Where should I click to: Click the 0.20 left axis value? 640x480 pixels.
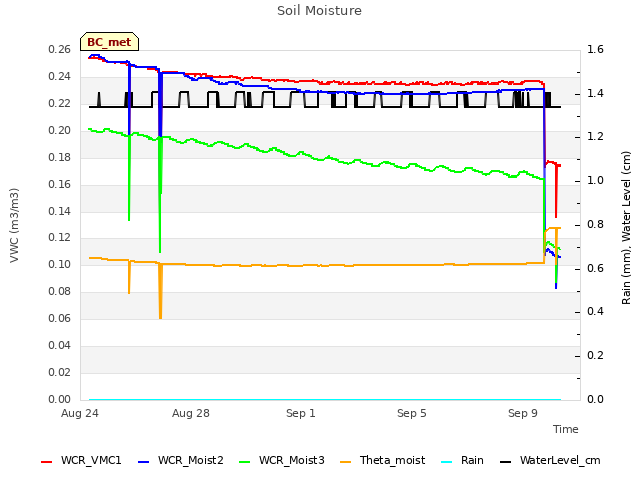[x=60, y=130]
